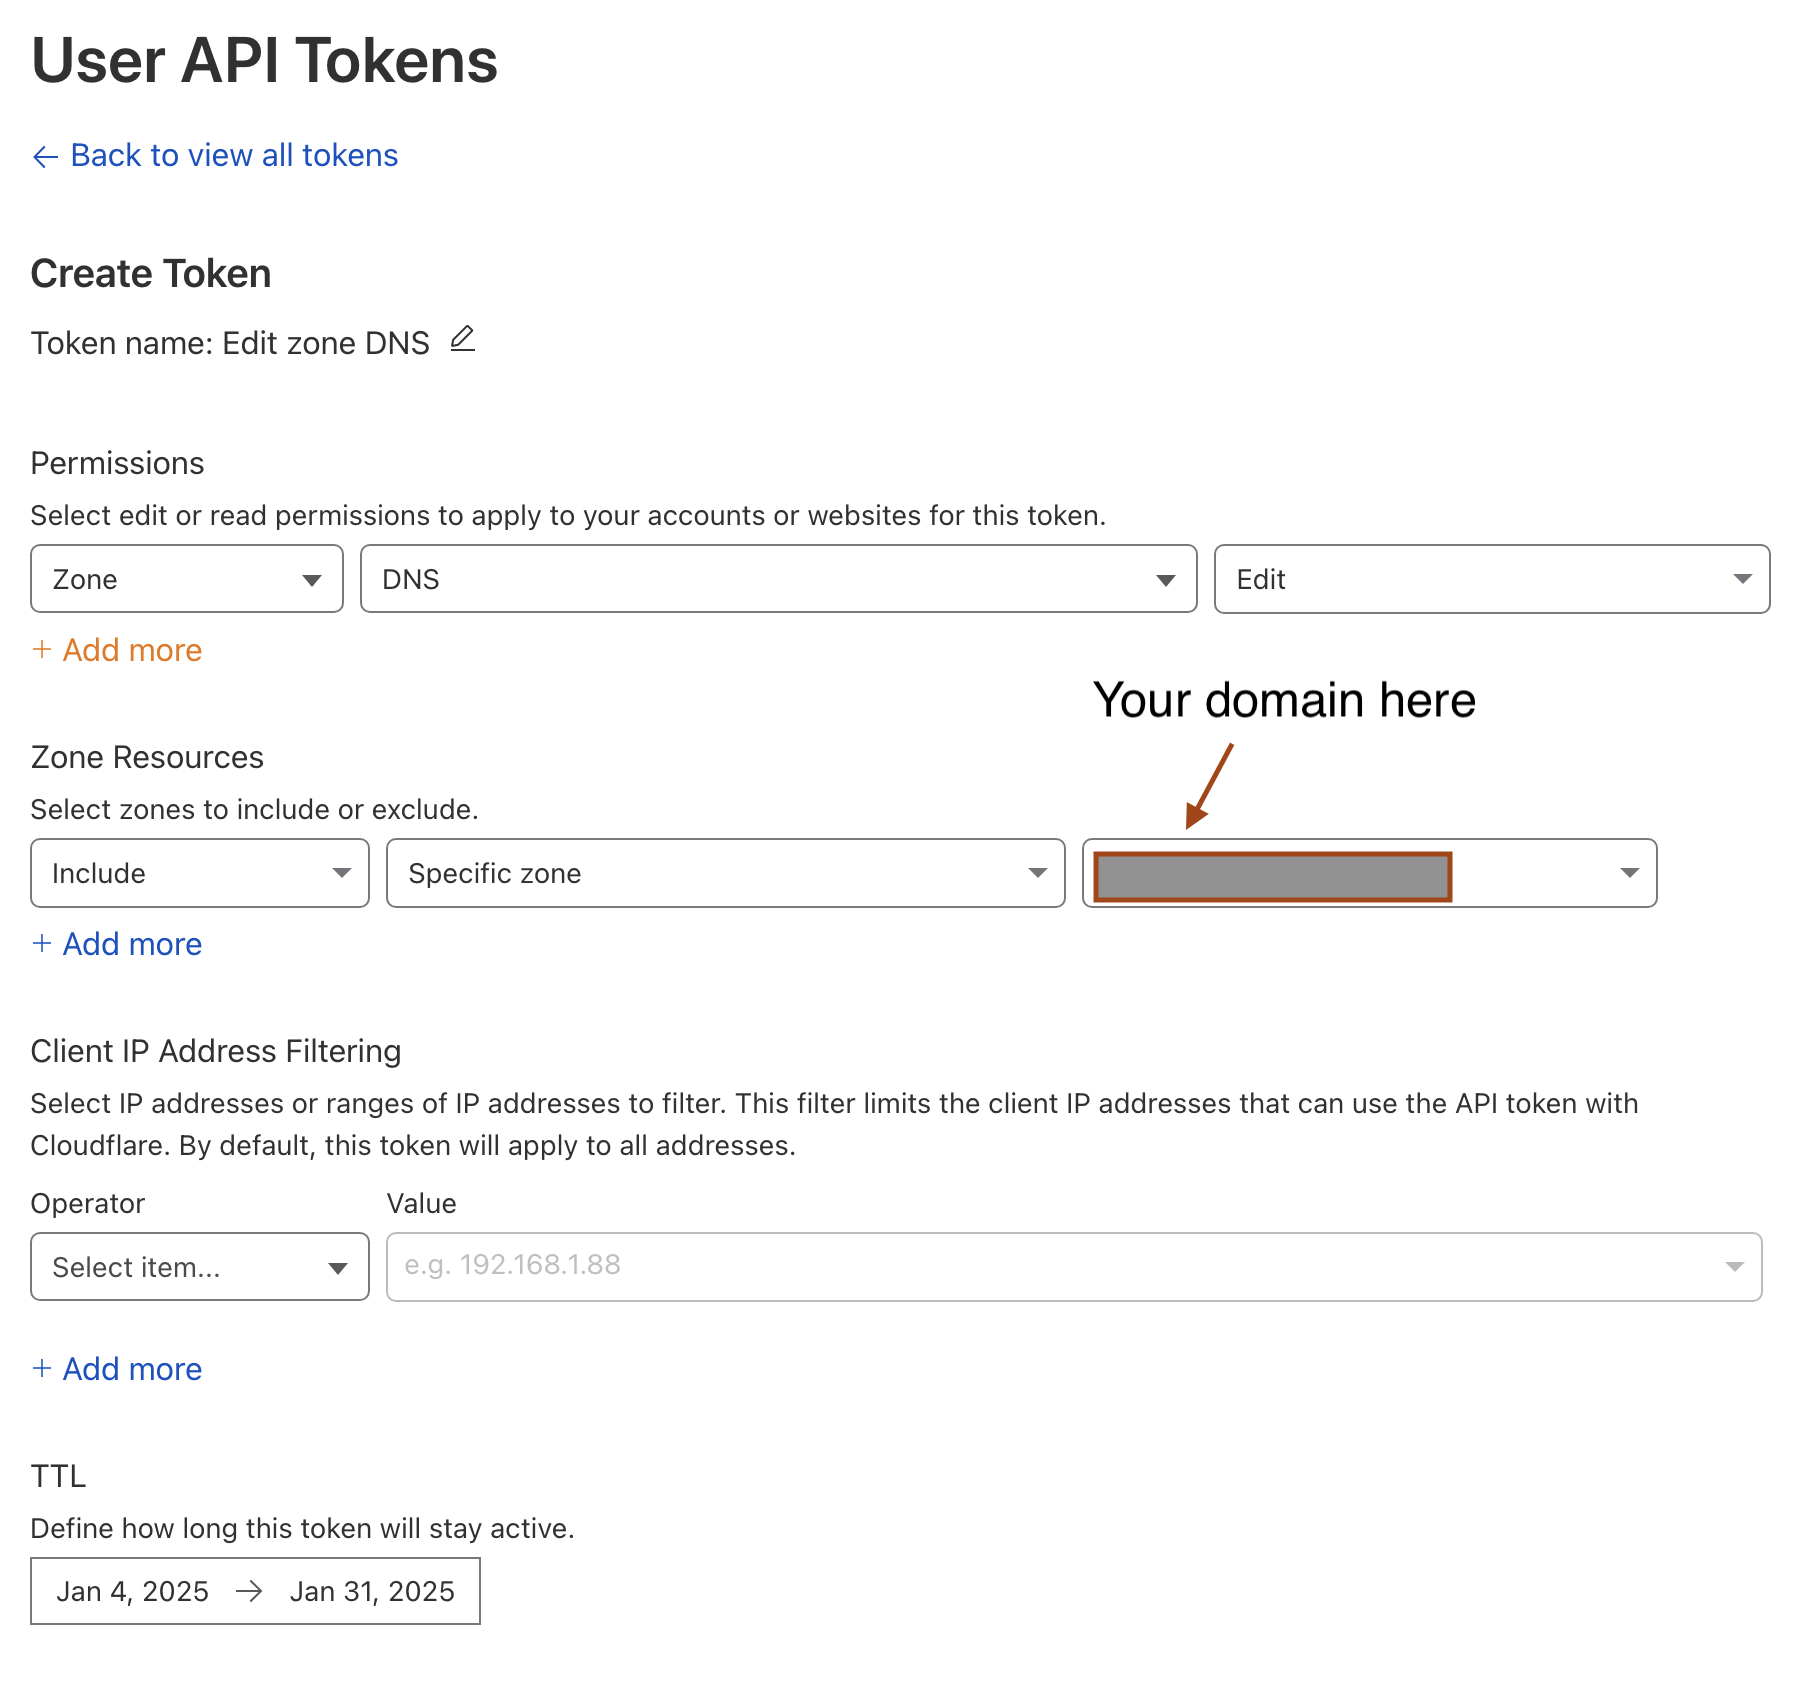Click the back arrow icon beside view all tokens

point(45,157)
